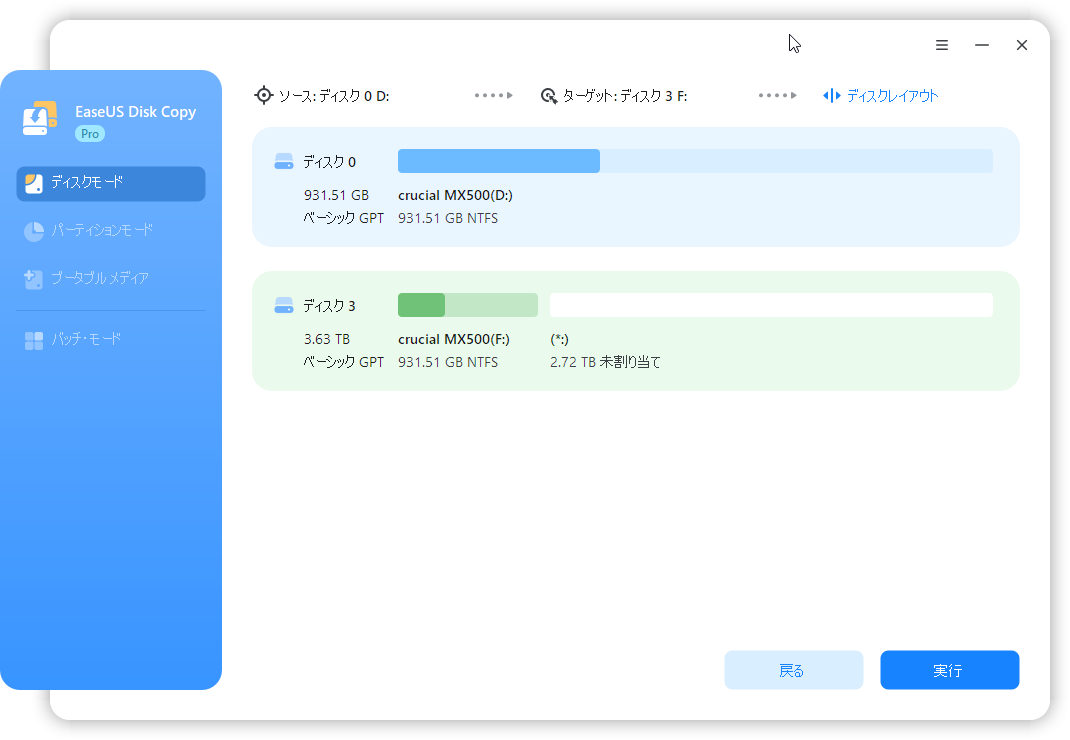Click the target search icon
This screenshot has height=740, width=1070.
tap(549, 96)
